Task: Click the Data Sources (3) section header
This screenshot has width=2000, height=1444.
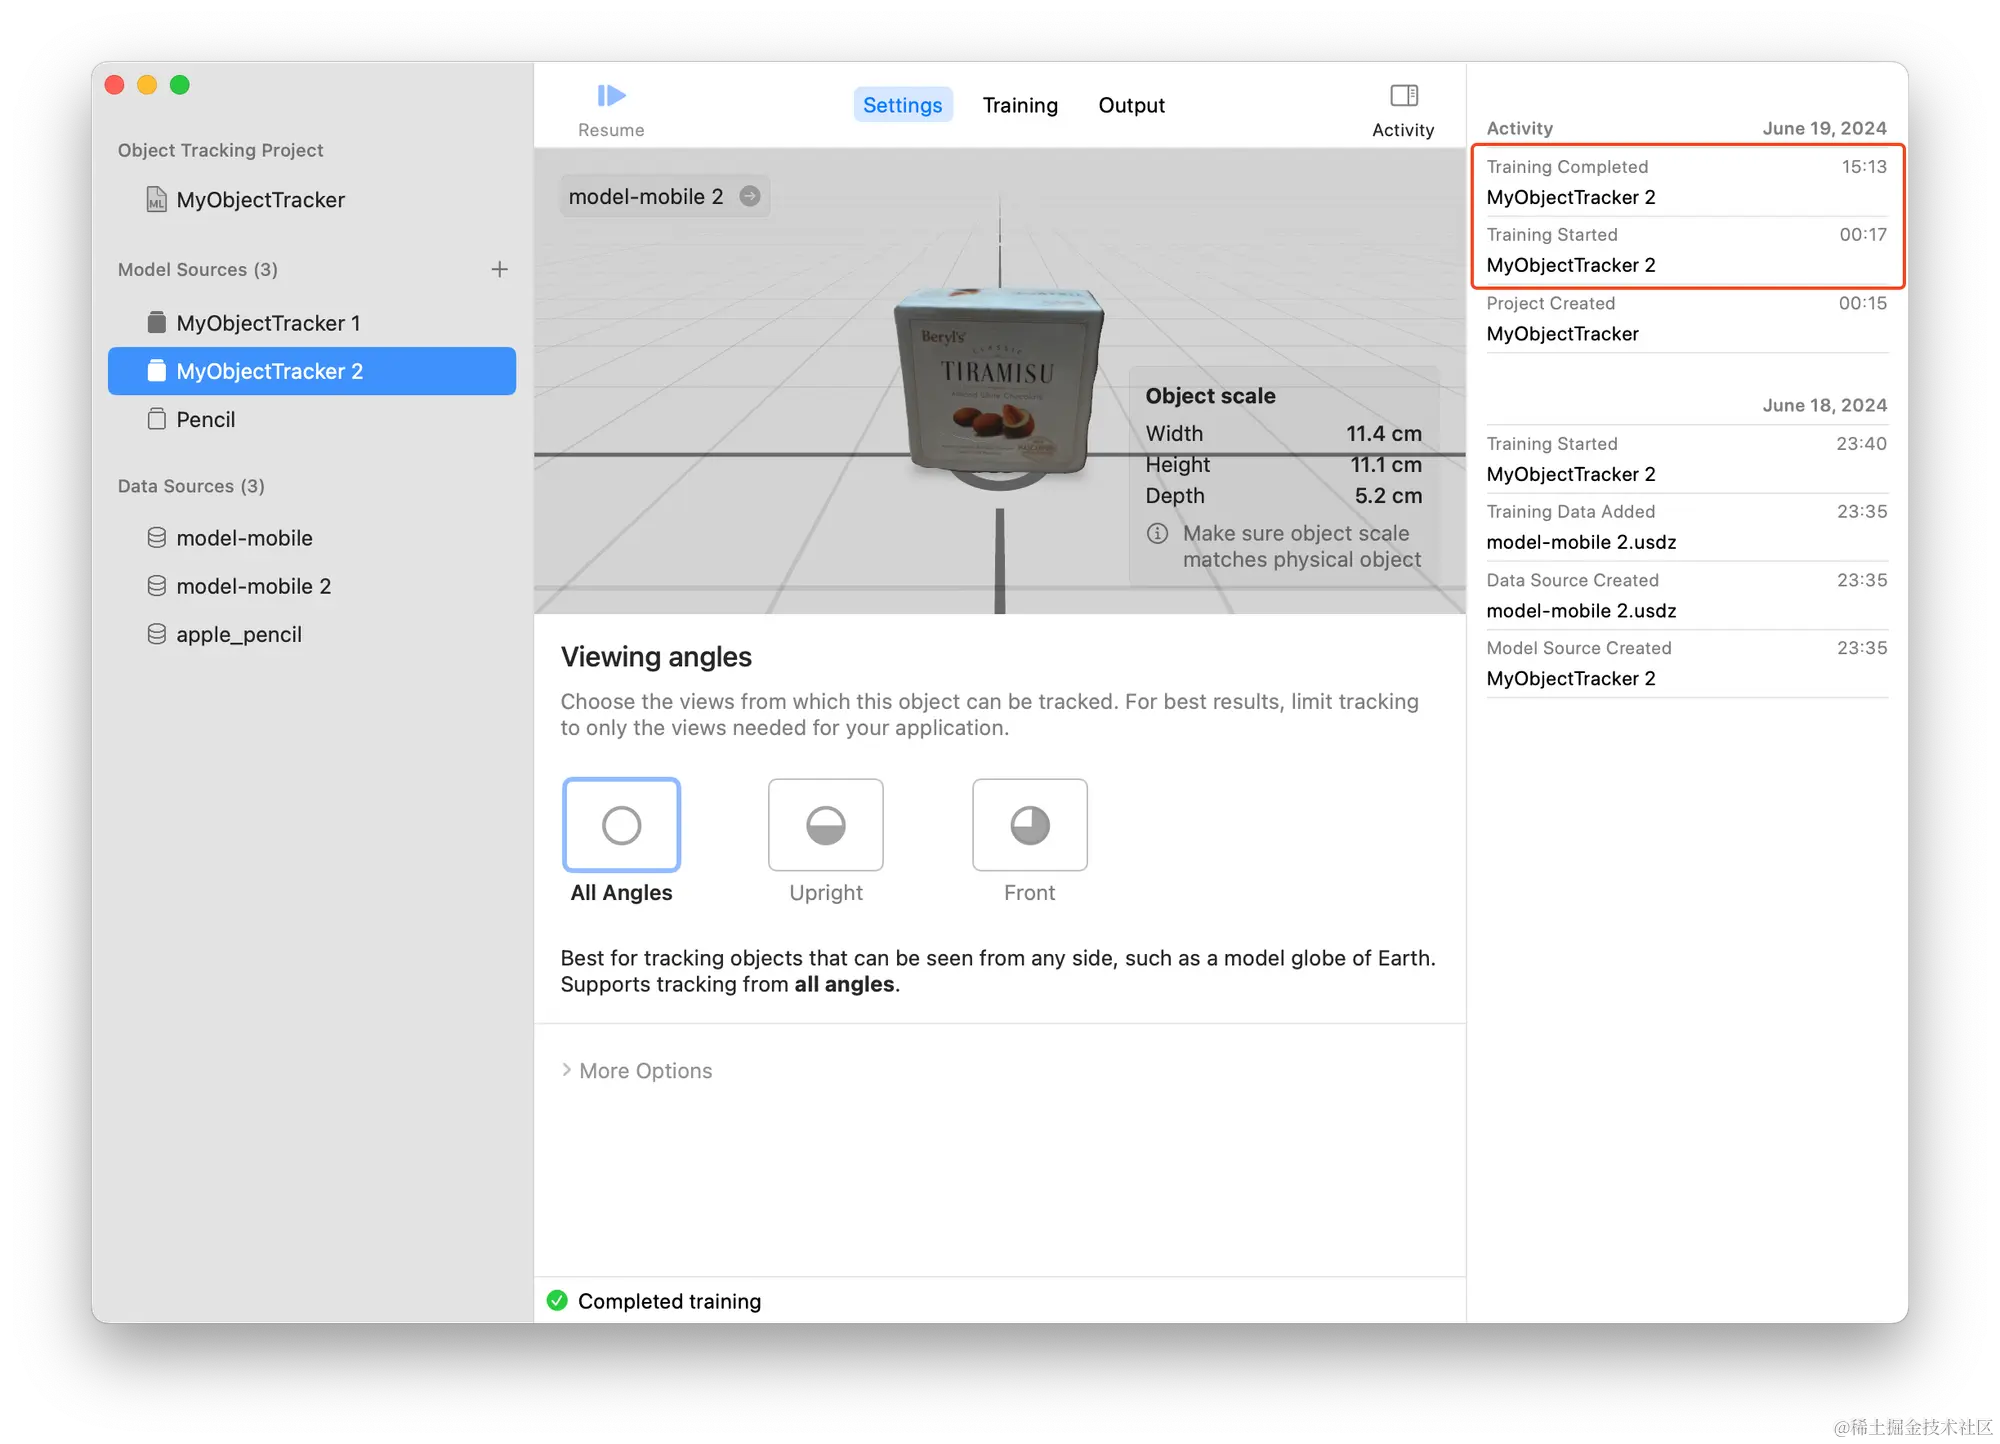Action: click(x=191, y=486)
